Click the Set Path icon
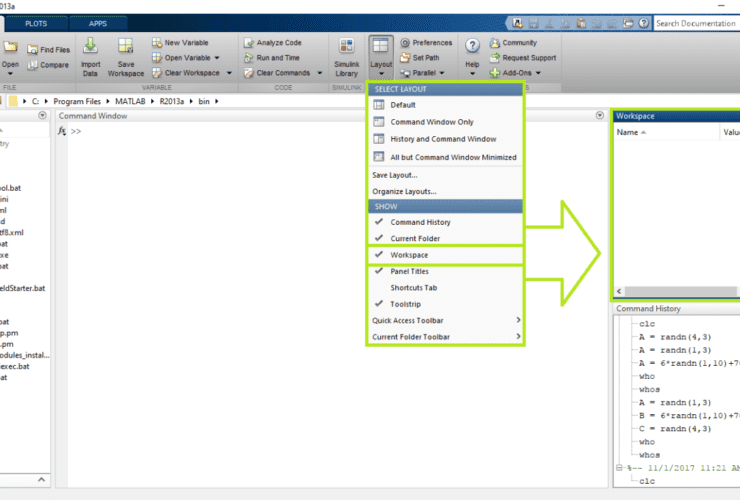This screenshot has width=740, height=500. [x=405, y=58]
